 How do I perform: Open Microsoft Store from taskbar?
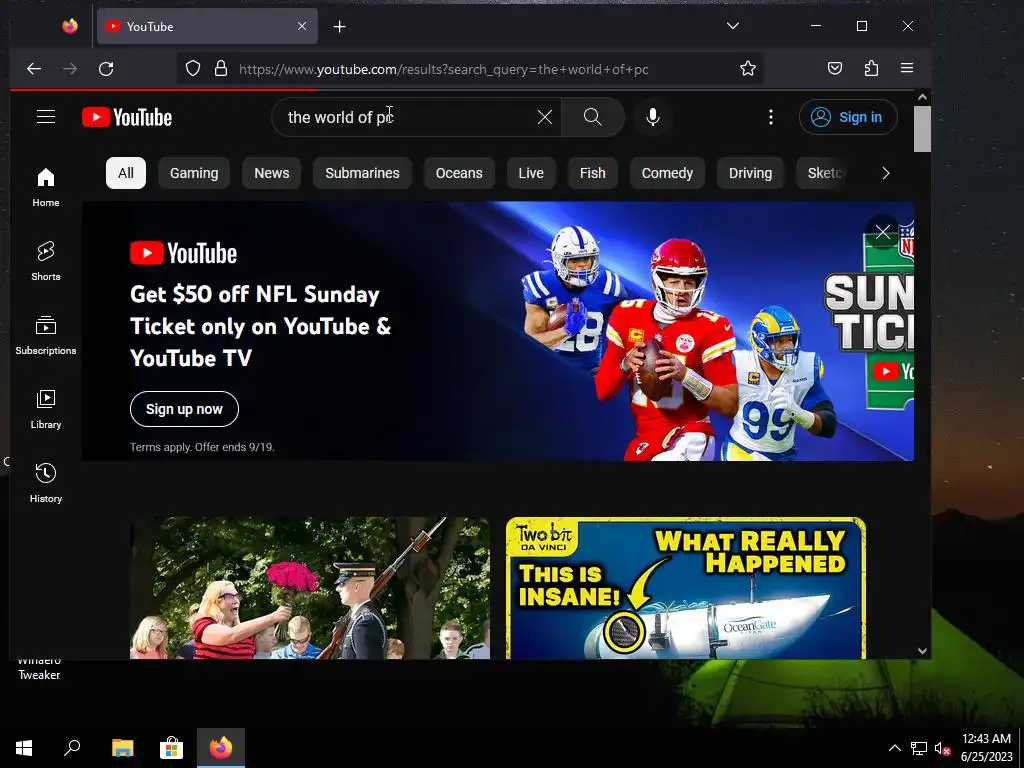pos(171,748)
